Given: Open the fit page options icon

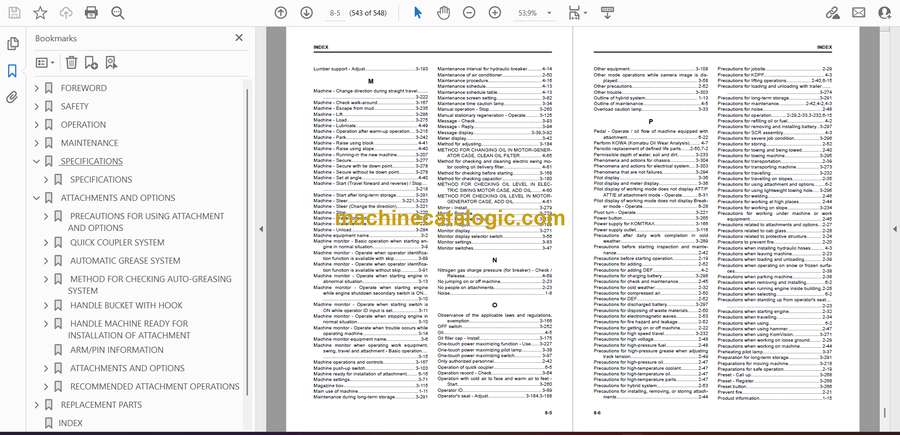Looking at the screenshot, I should click(x=576, y=13).
